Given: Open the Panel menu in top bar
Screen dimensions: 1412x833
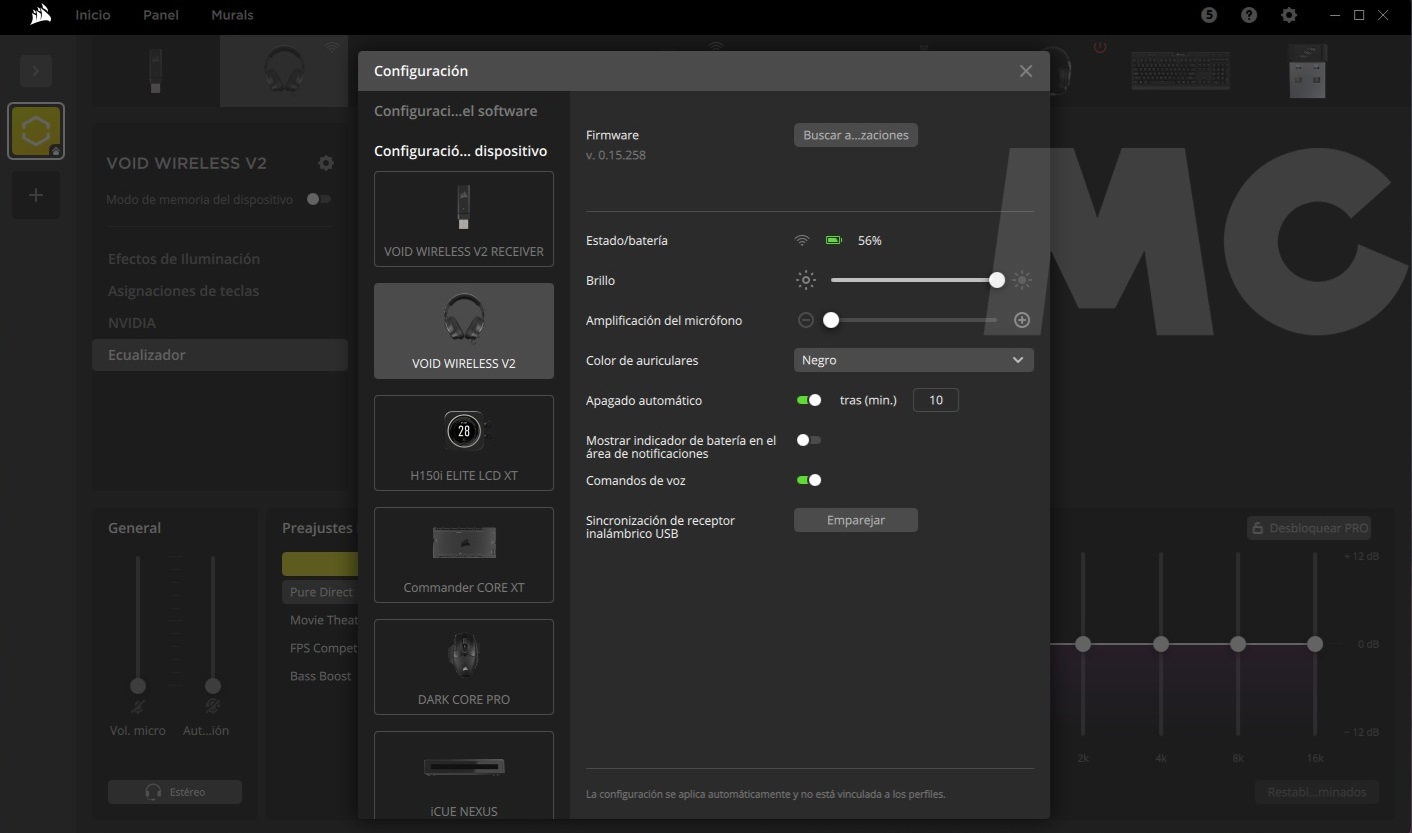Looking at the screenshot, I should [160, 15].
